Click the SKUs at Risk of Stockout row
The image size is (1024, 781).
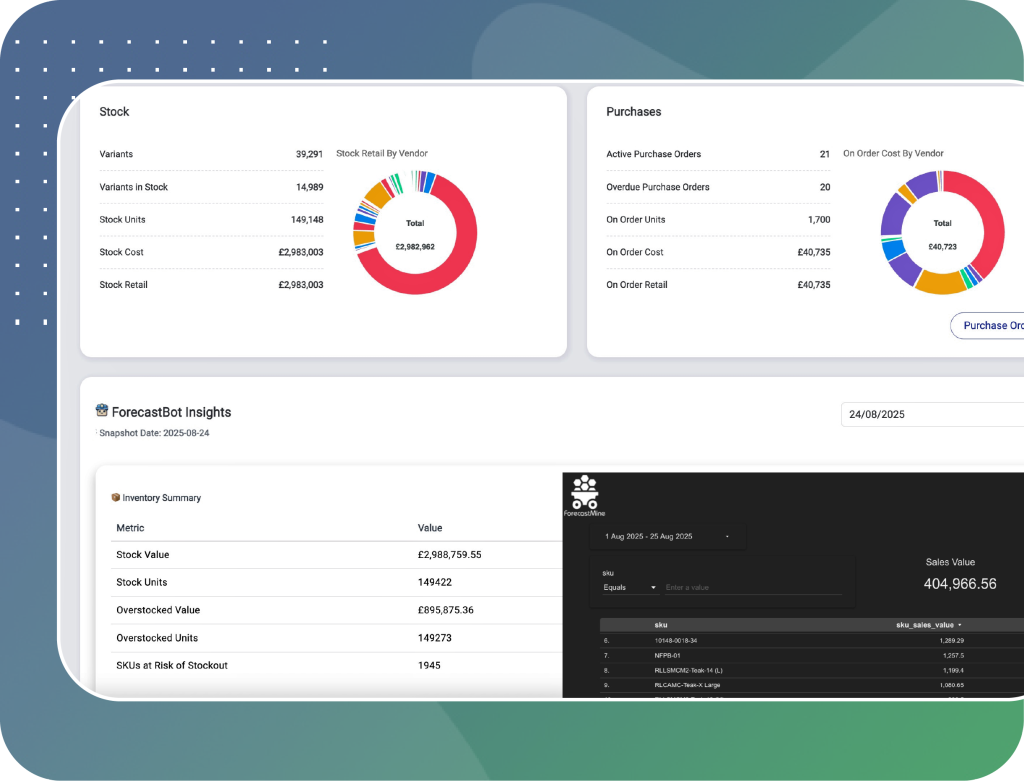click(x=336, y=665)
